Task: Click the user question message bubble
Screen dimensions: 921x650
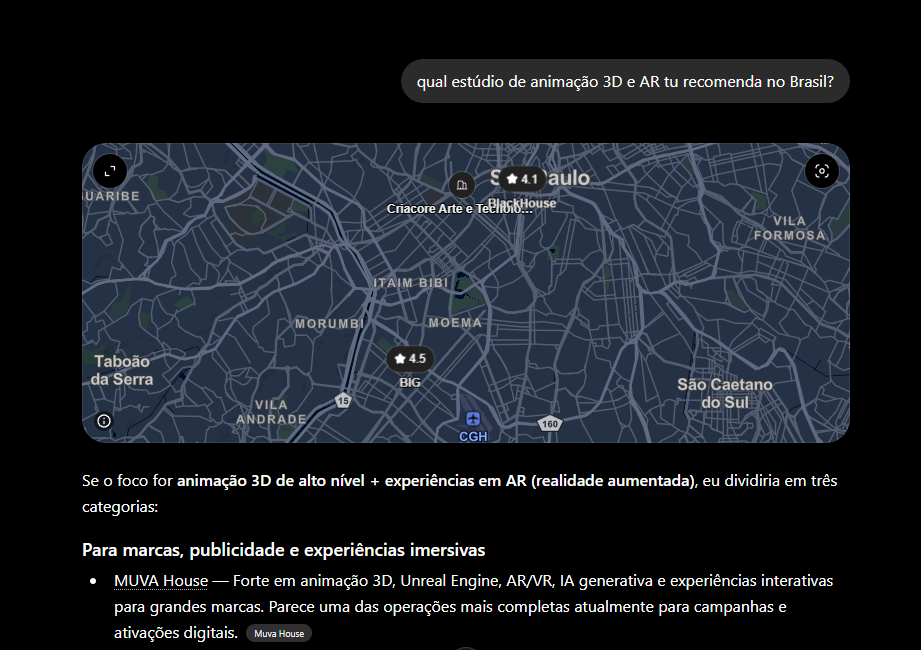Action: tap(625, 82)
